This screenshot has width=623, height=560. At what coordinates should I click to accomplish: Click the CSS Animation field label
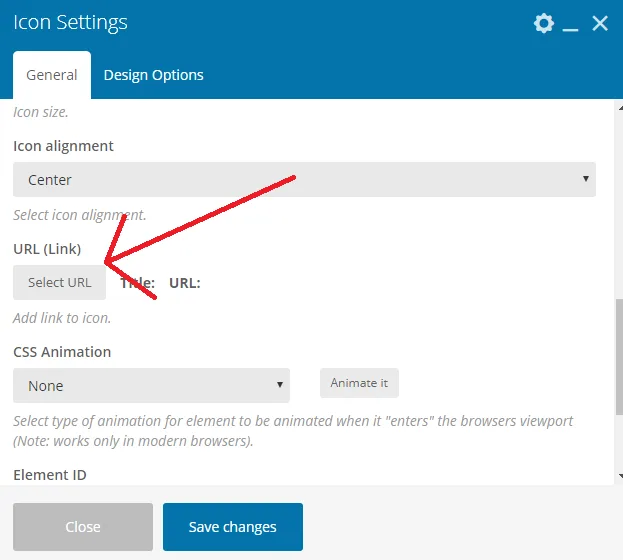click(62, 352)
